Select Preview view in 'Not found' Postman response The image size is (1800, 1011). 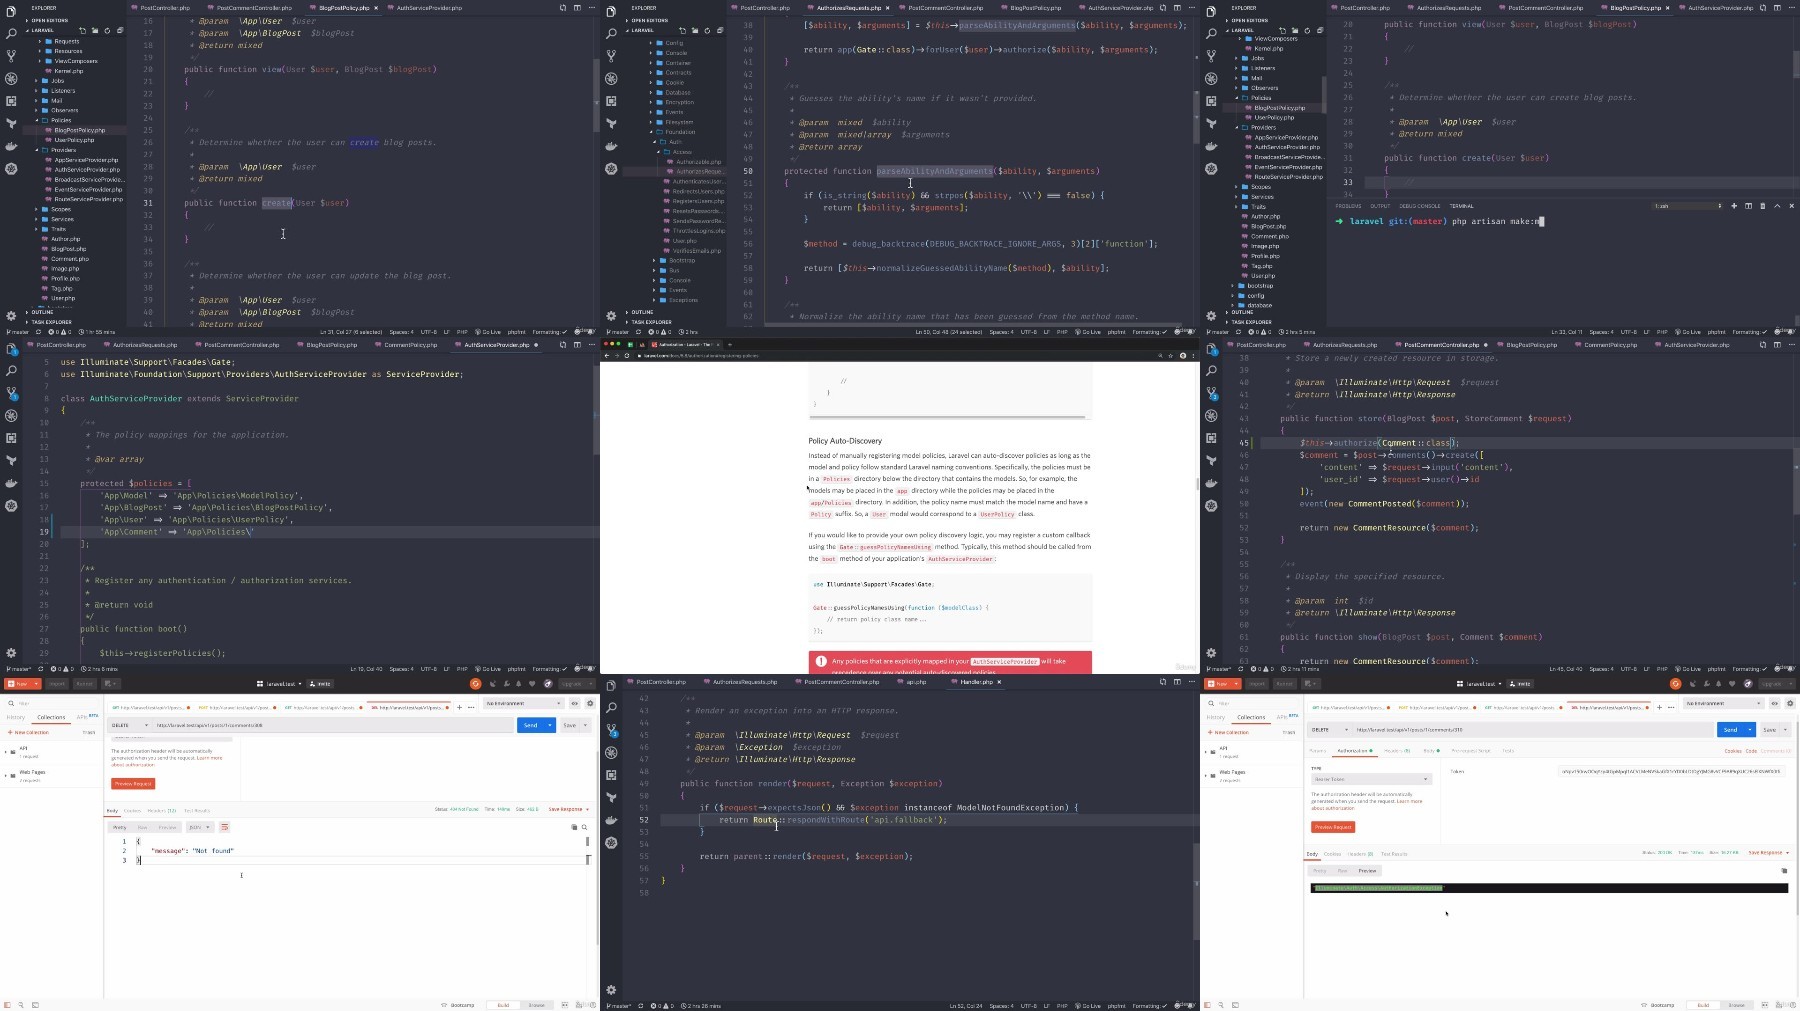pos(167,827)
